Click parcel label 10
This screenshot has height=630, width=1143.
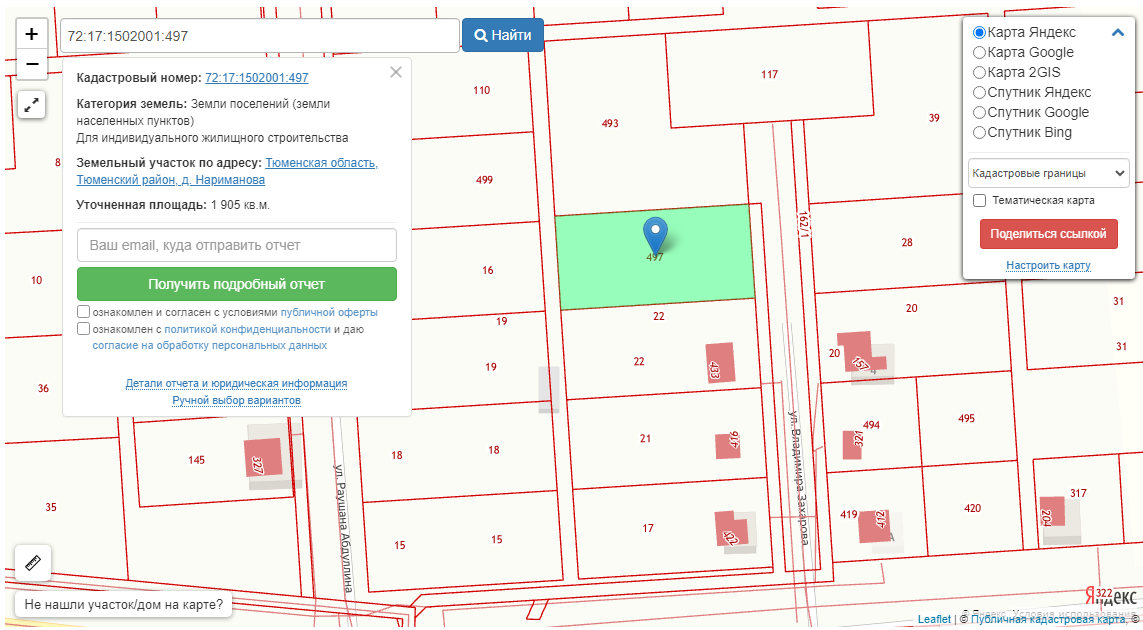36,281
